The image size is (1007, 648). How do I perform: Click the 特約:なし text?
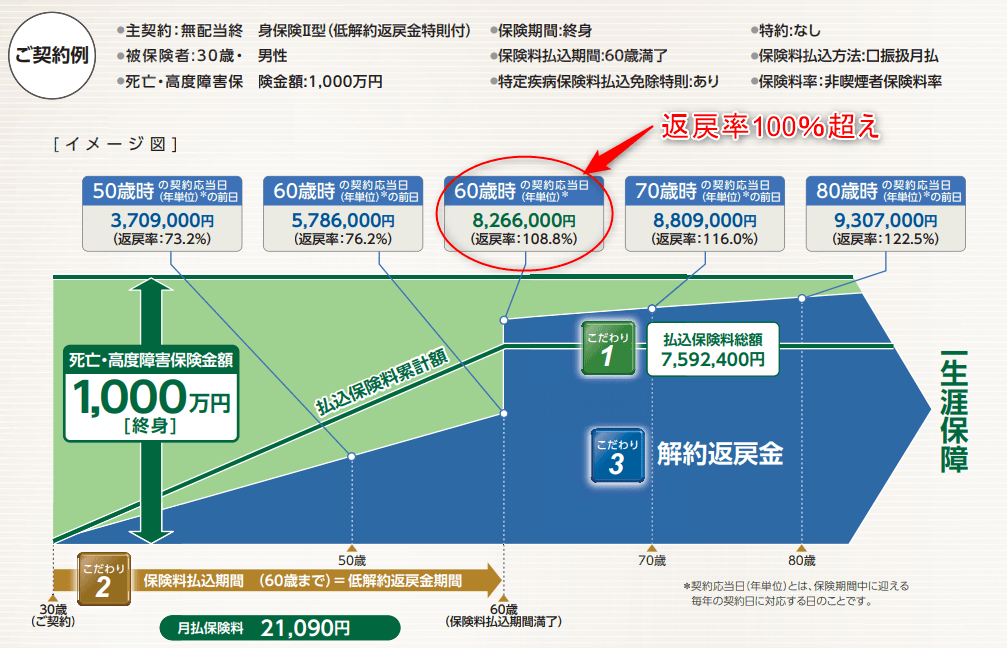(x=786, y=30)
